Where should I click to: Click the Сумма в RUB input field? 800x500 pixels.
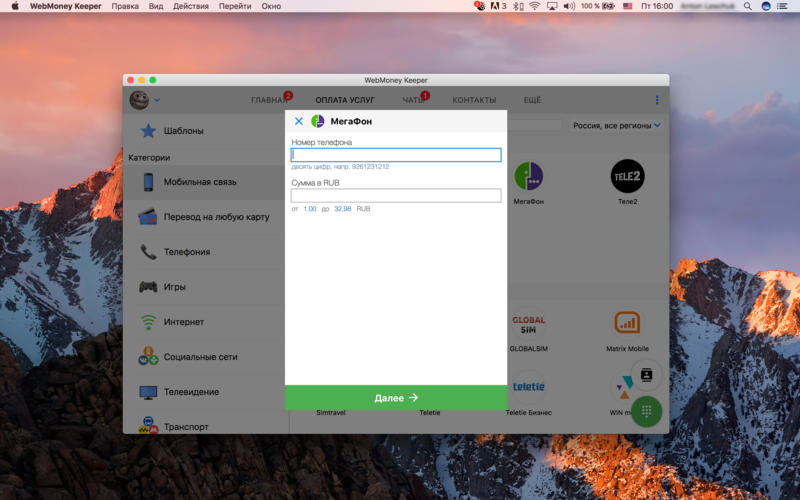click(396, 195)
